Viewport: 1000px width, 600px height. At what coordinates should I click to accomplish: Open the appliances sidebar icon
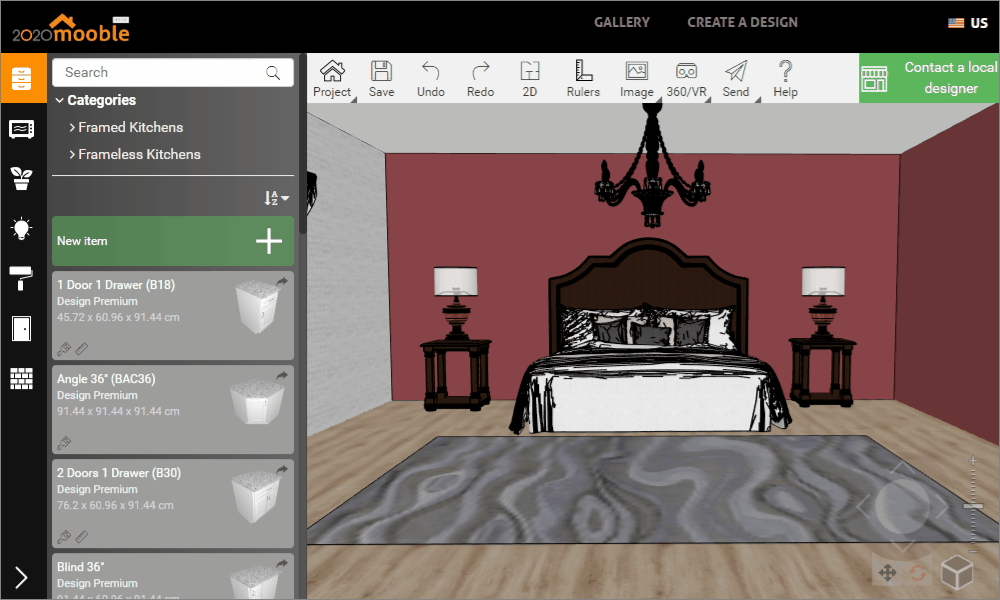point(22,129)
